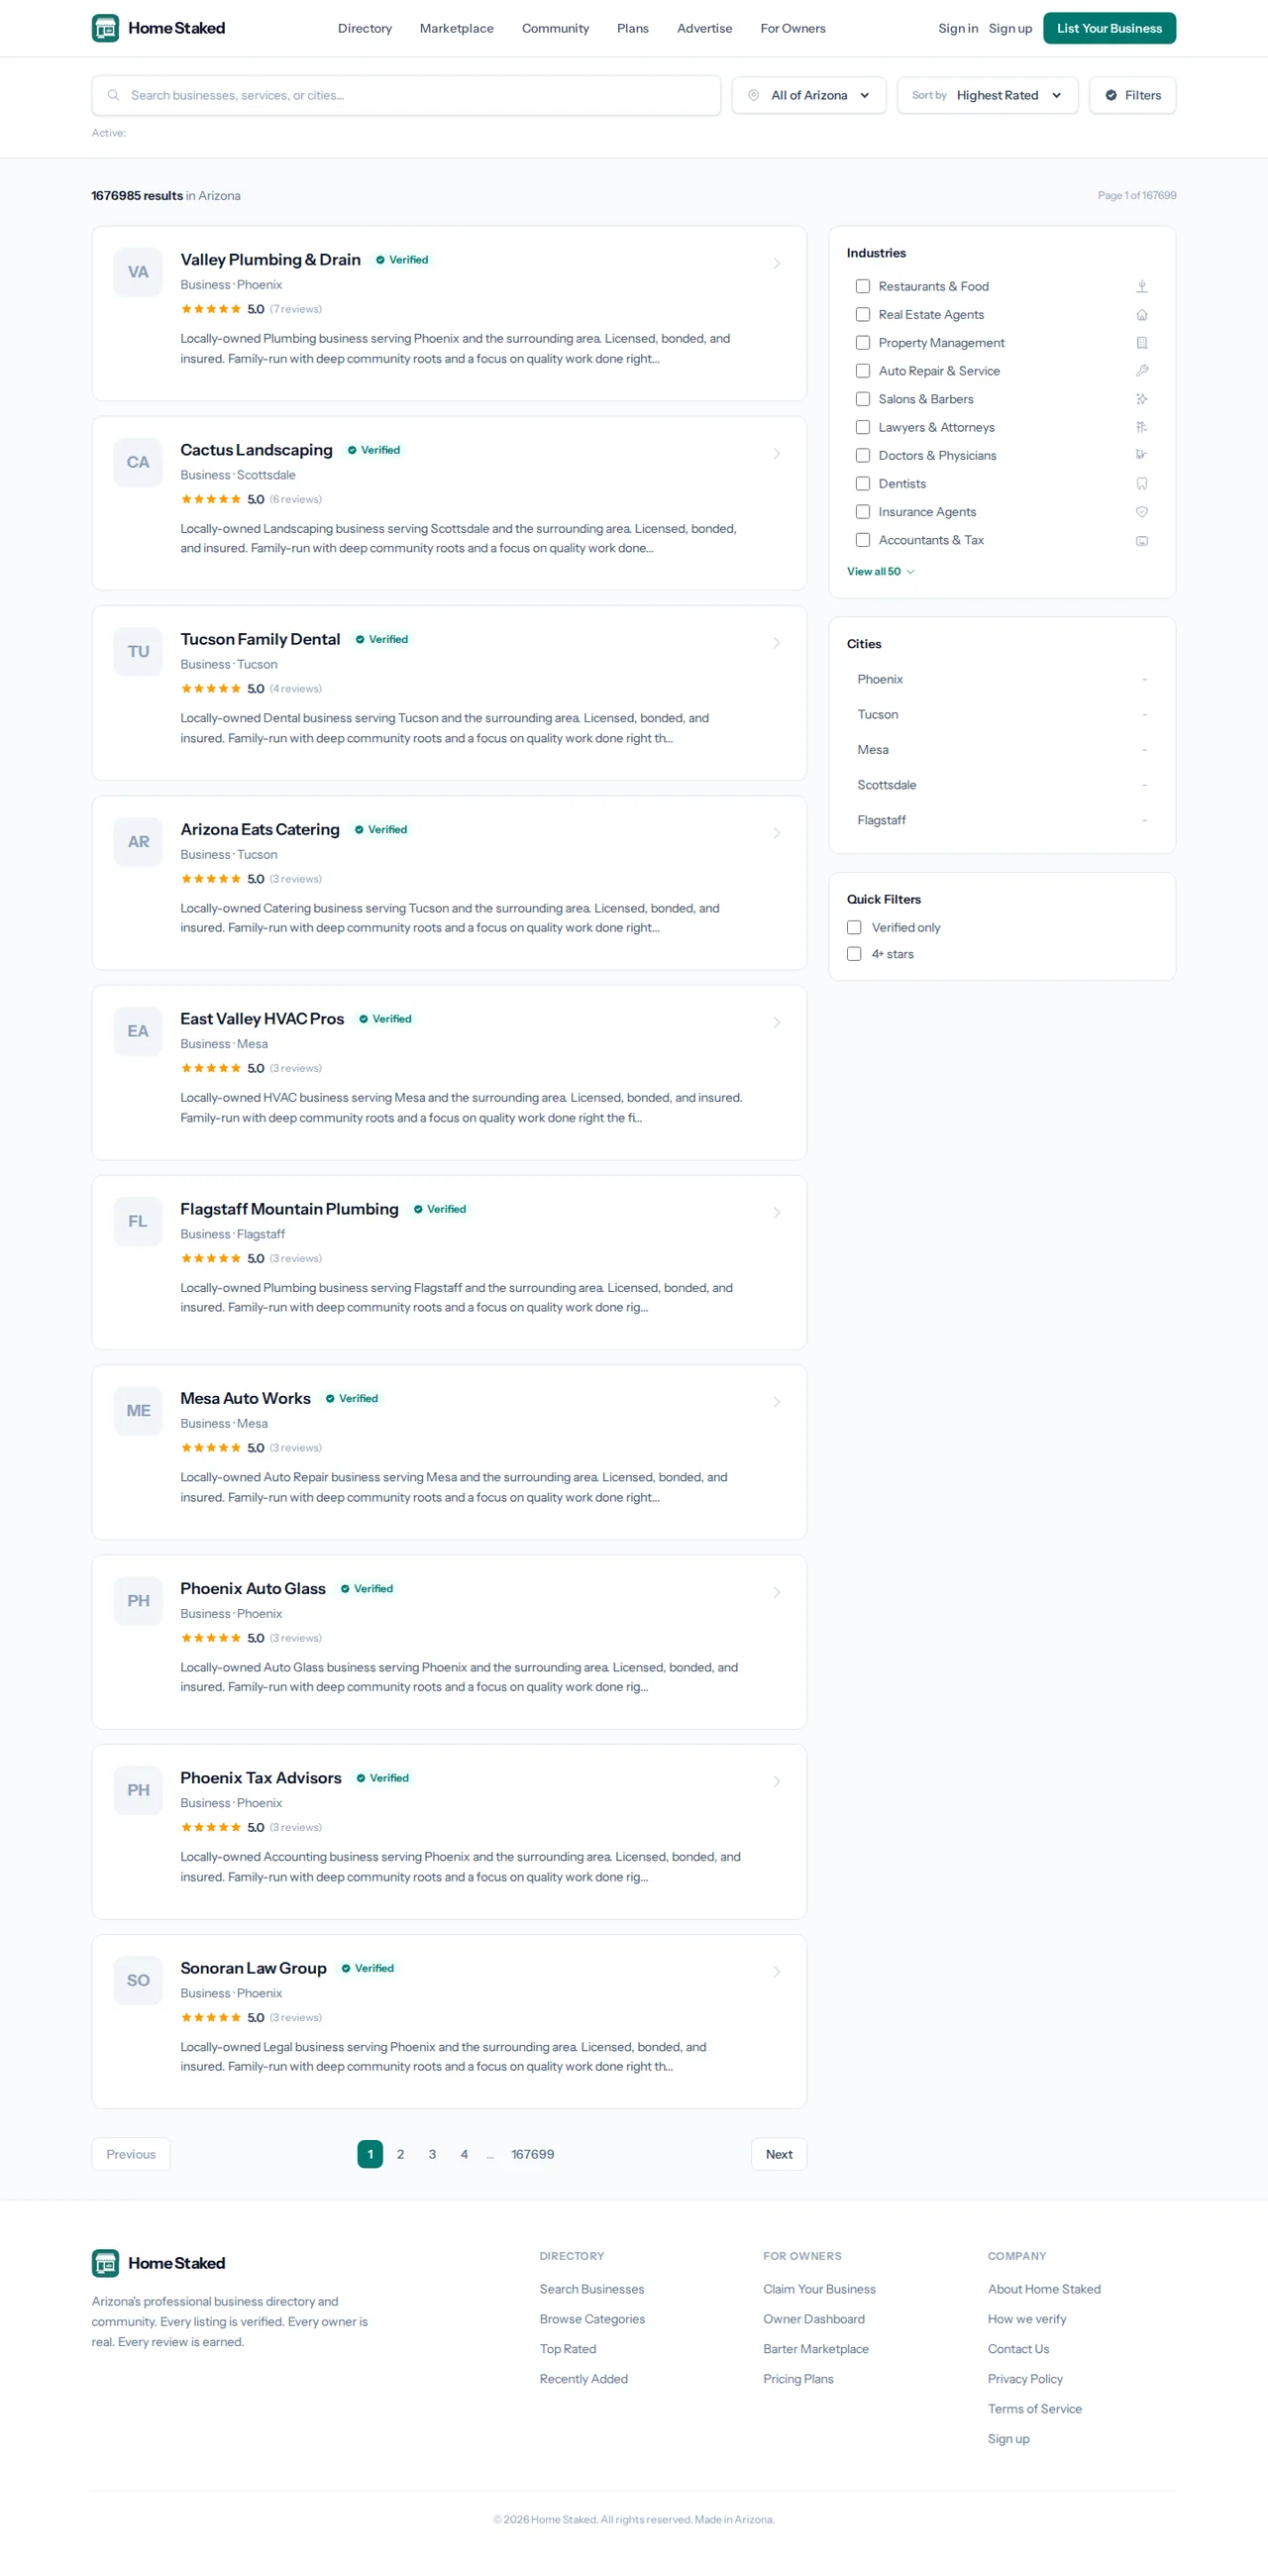1268x2576 pixels.
Task: Click the Insurance Agents shield icon
Action: (1141, 512)
